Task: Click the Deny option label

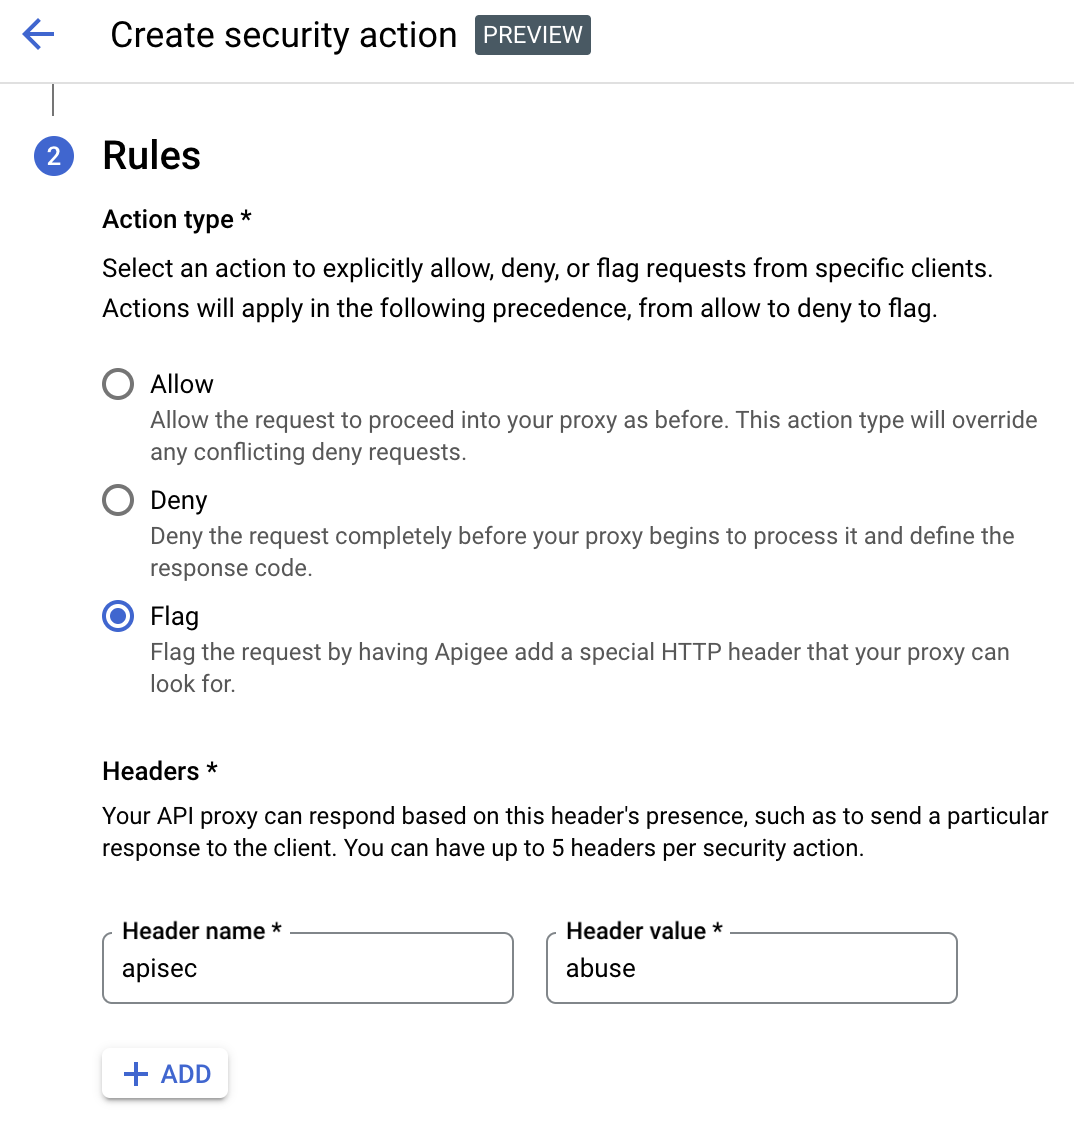Action: (x=178, y=500)
